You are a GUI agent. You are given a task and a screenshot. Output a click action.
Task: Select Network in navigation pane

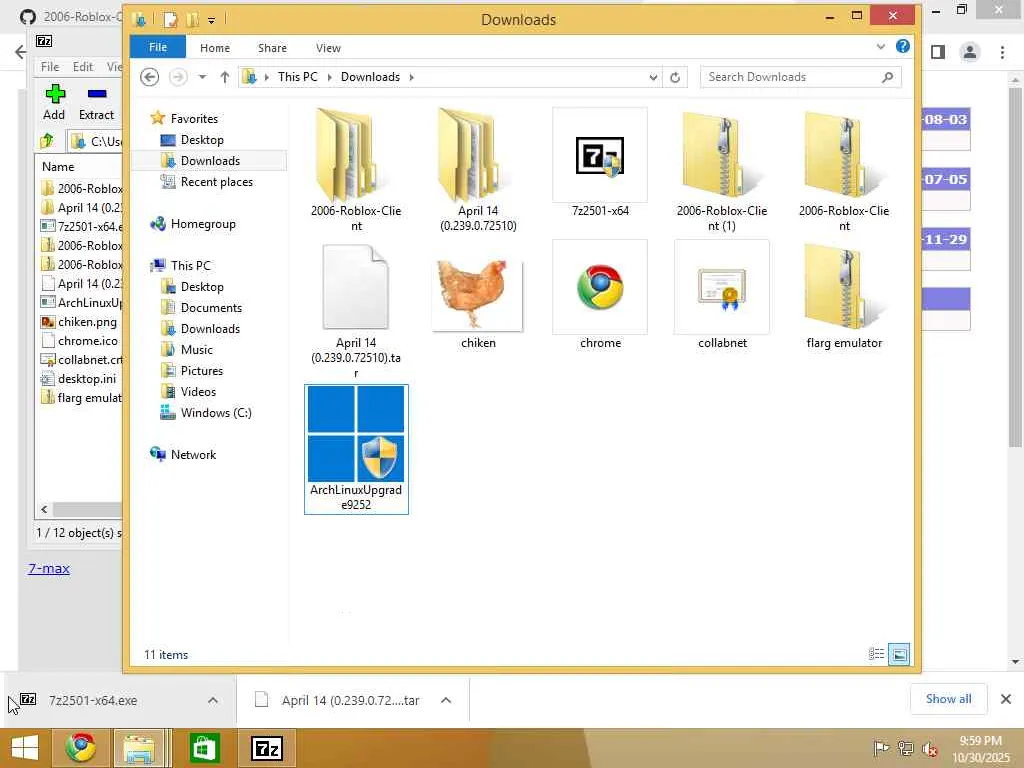[x=193, y=455]
